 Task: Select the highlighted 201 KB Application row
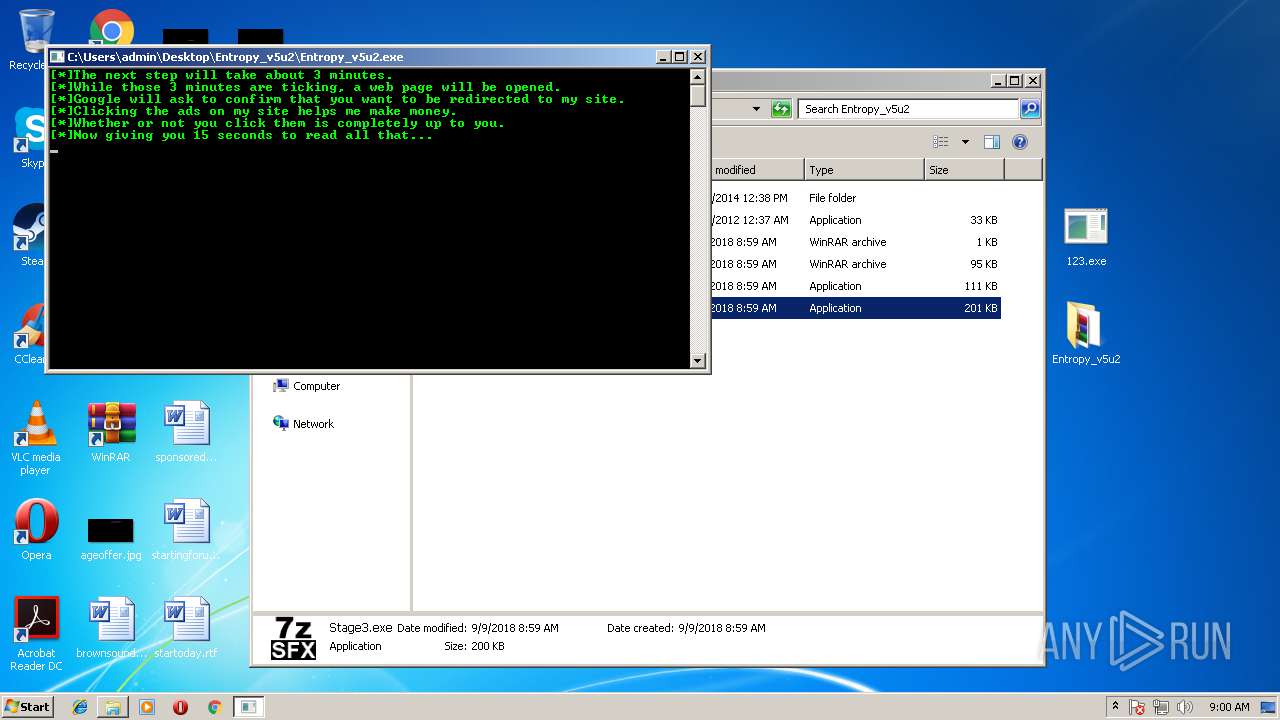(x=856, y=308)
